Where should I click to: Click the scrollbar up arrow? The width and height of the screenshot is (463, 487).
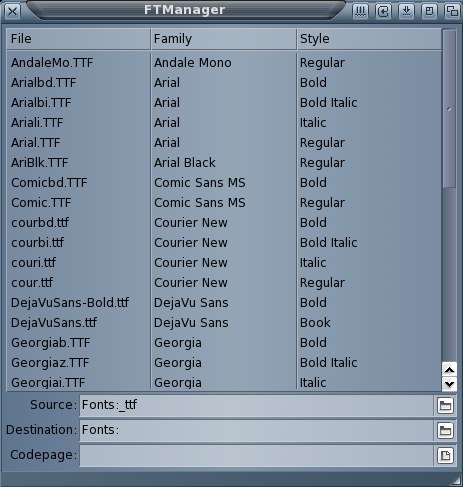click(449, 370)
